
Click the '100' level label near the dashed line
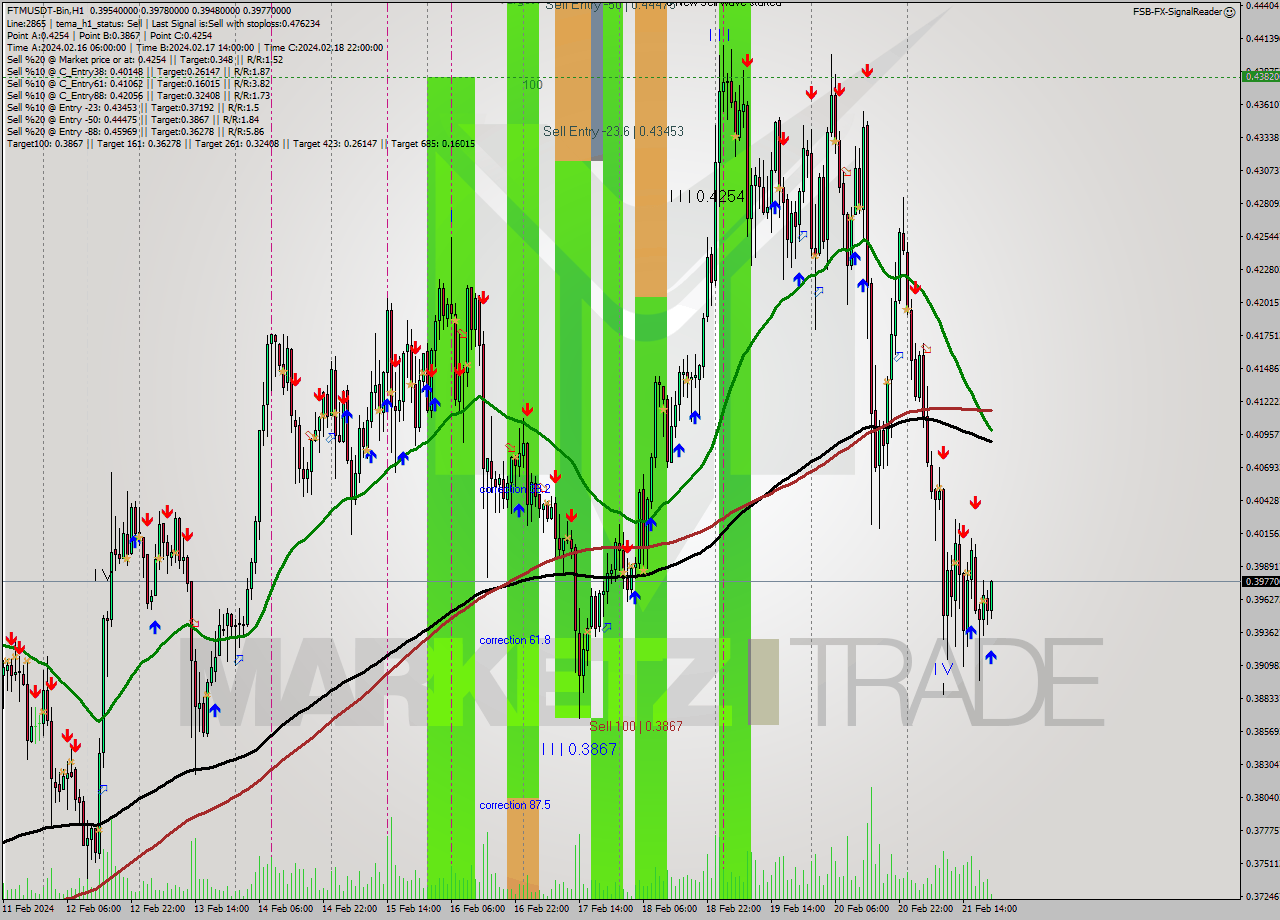click(532, 85)
